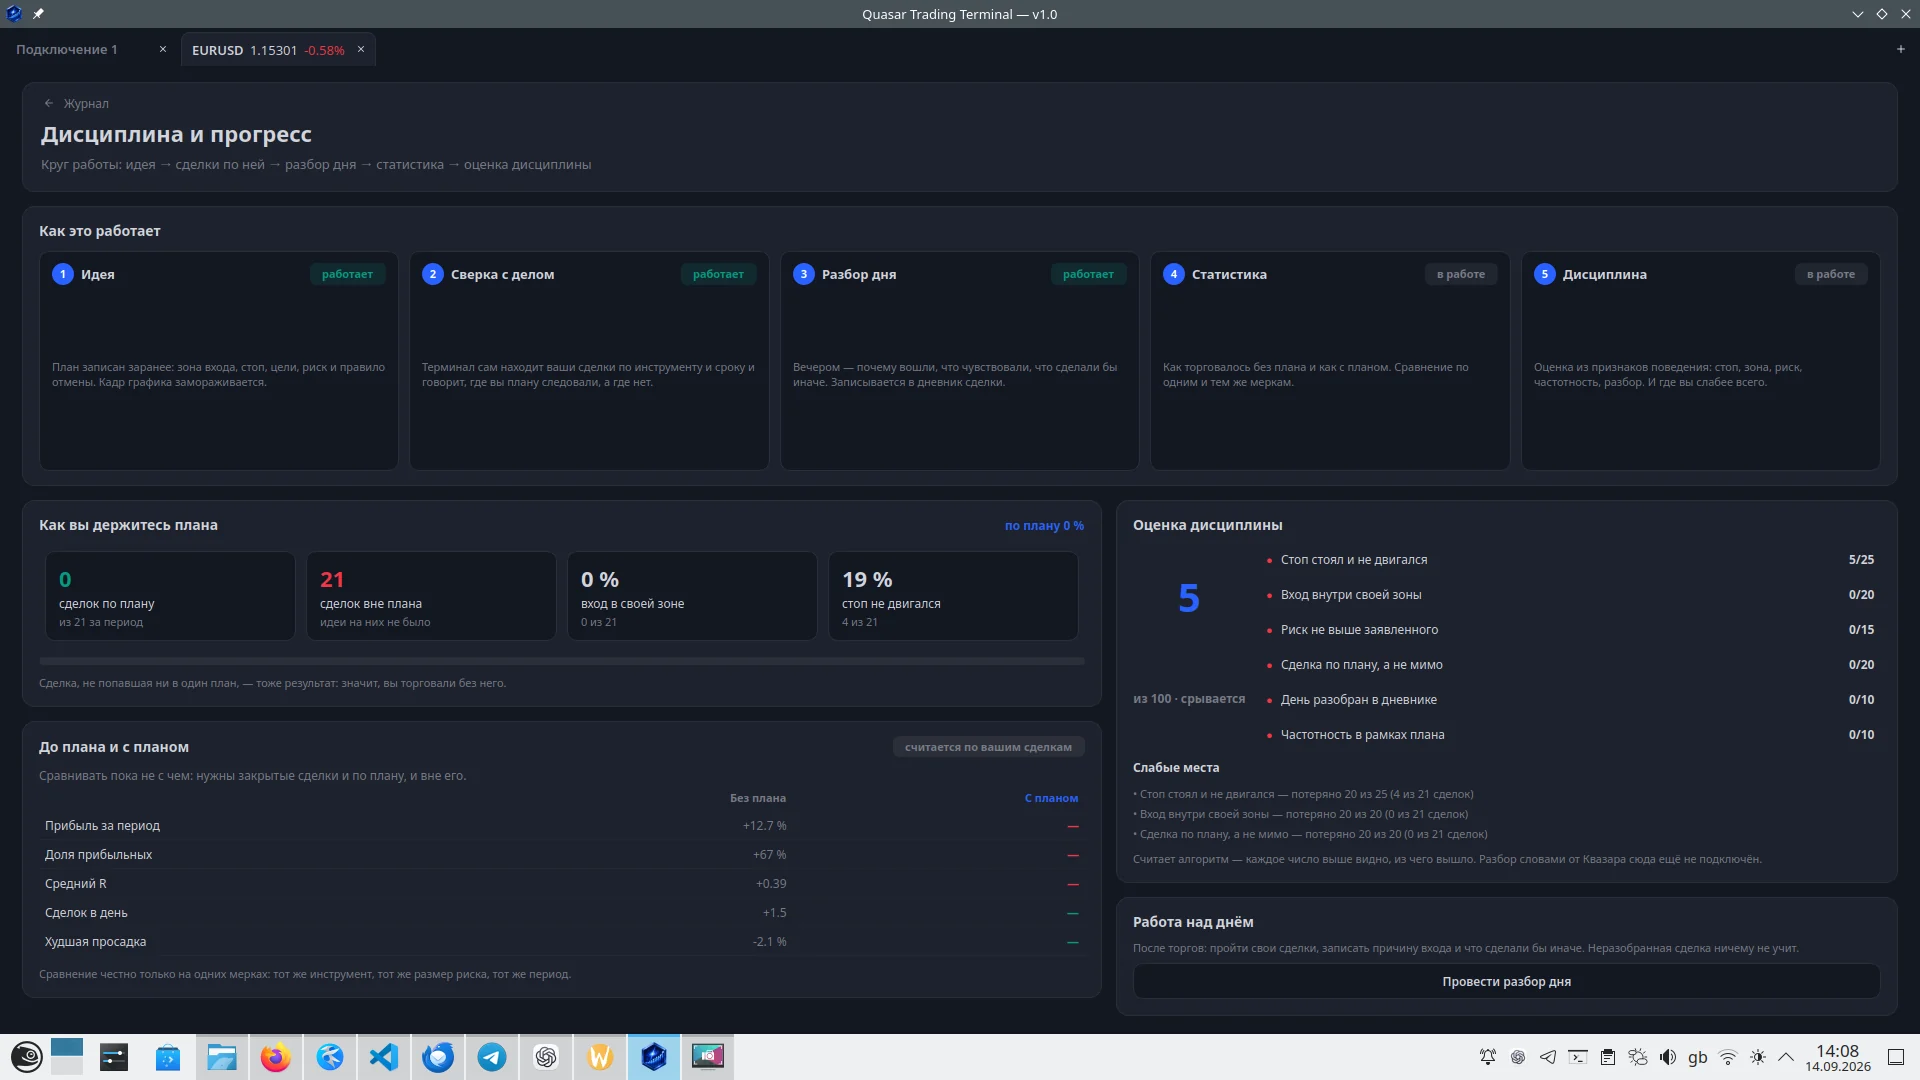
Task: Open the openSUSE application launcher
Action: (27, 1057)
